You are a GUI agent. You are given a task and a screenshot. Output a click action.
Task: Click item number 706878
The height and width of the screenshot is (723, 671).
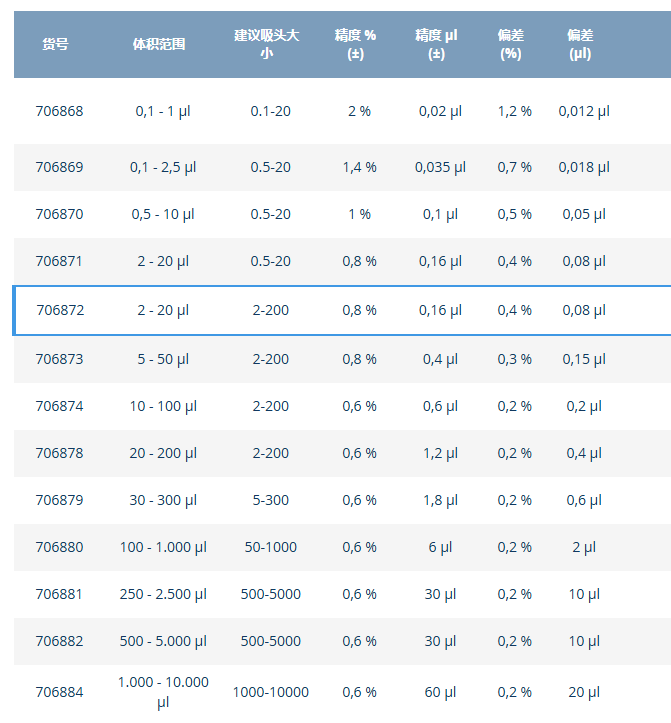coord(59,453)
